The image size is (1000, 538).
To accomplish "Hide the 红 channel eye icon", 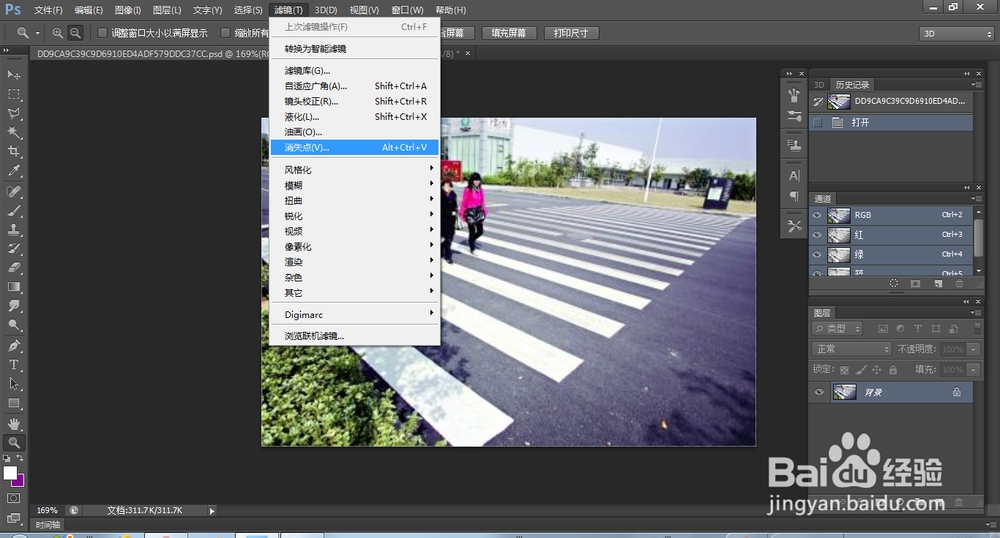I will 817,235.
